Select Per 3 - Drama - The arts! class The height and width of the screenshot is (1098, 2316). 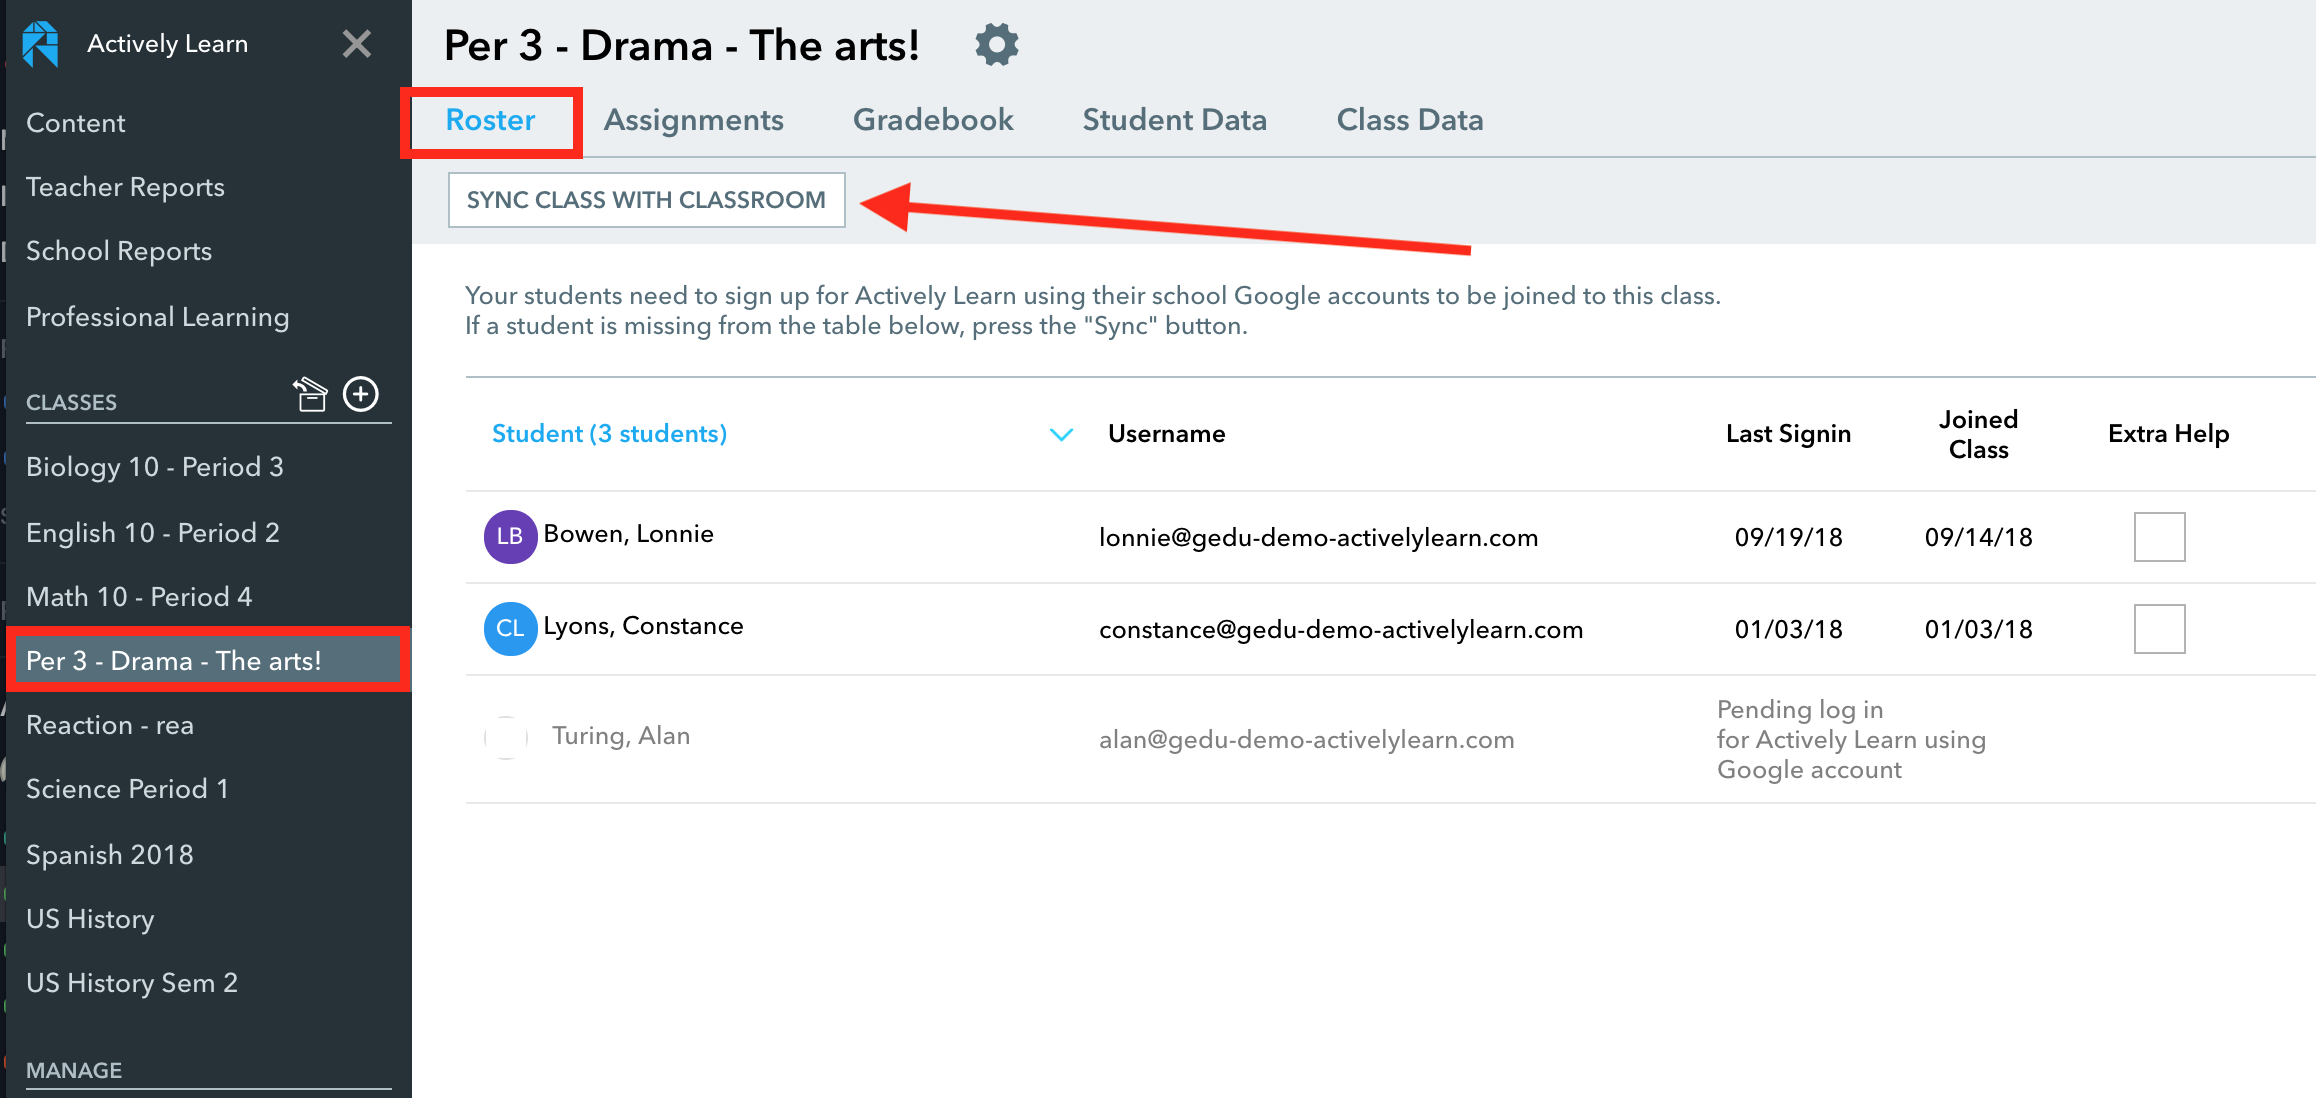point(208,660)
